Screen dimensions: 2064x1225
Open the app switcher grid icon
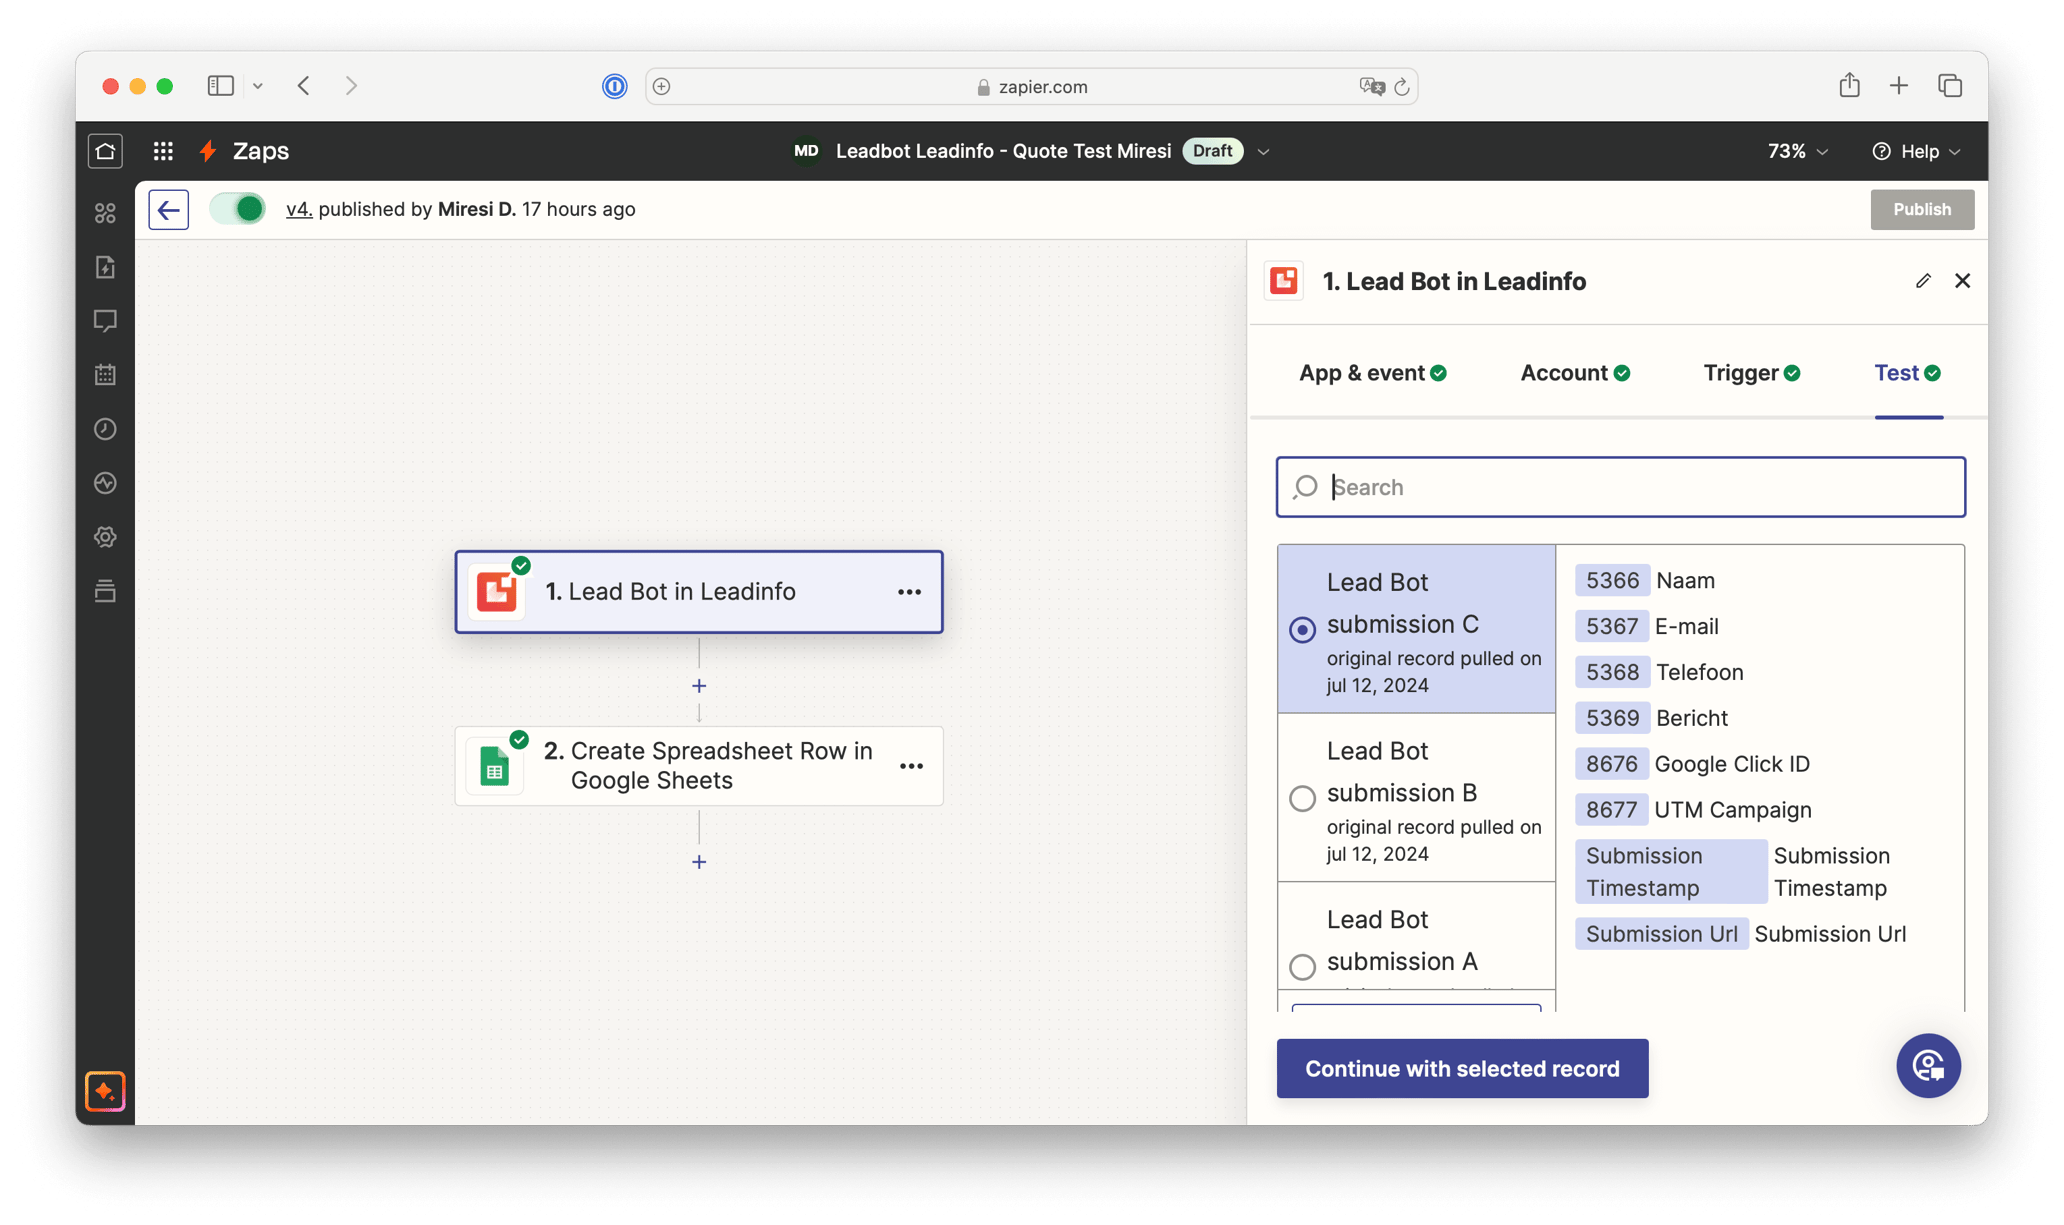163,151
